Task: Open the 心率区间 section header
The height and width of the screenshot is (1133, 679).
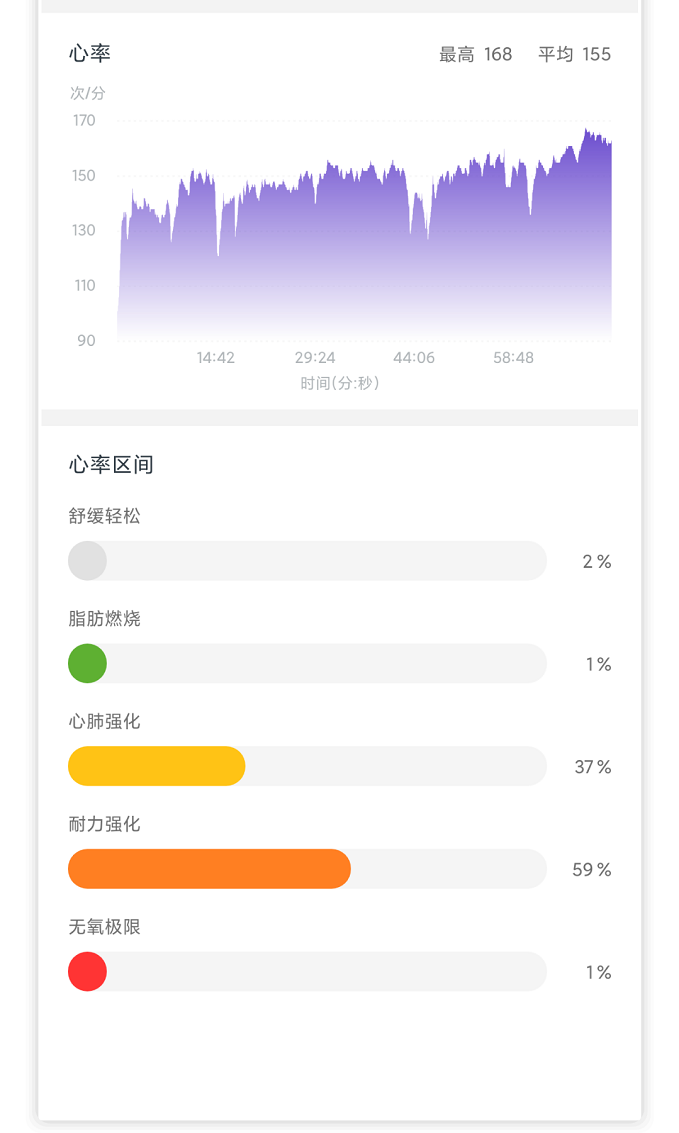Action: click(106, 464)
